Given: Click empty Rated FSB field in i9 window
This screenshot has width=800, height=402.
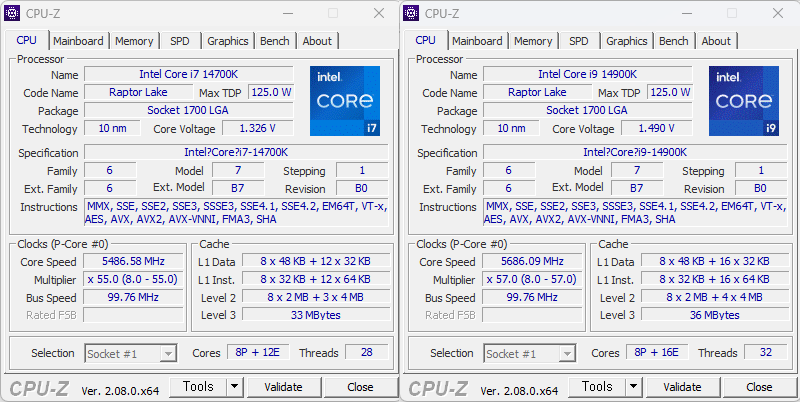Looking at the screenshot, I should coord(532,315).
